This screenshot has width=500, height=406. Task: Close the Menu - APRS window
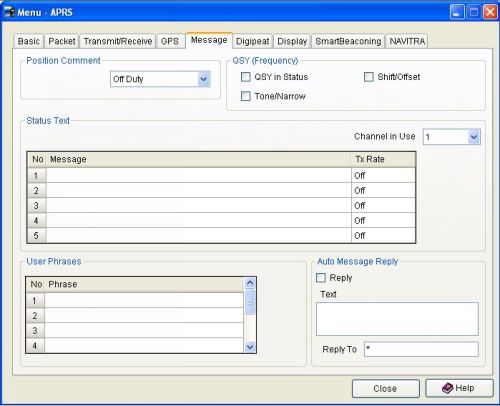[490, 12]
